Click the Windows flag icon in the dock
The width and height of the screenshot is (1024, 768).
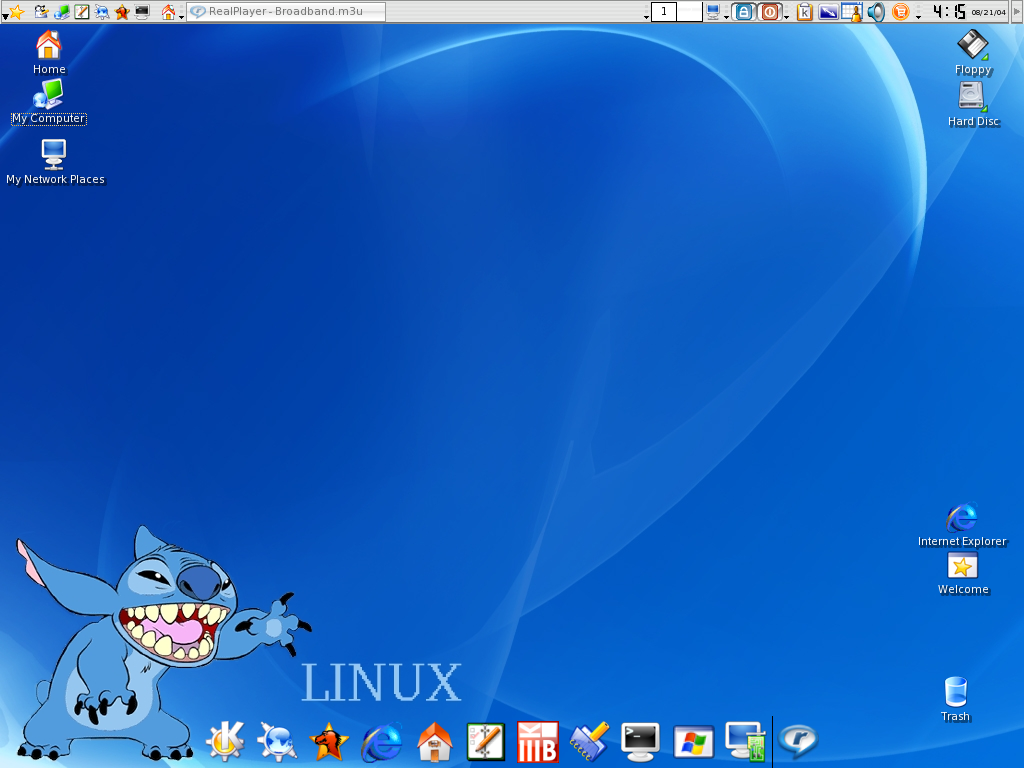click(693, 743)
